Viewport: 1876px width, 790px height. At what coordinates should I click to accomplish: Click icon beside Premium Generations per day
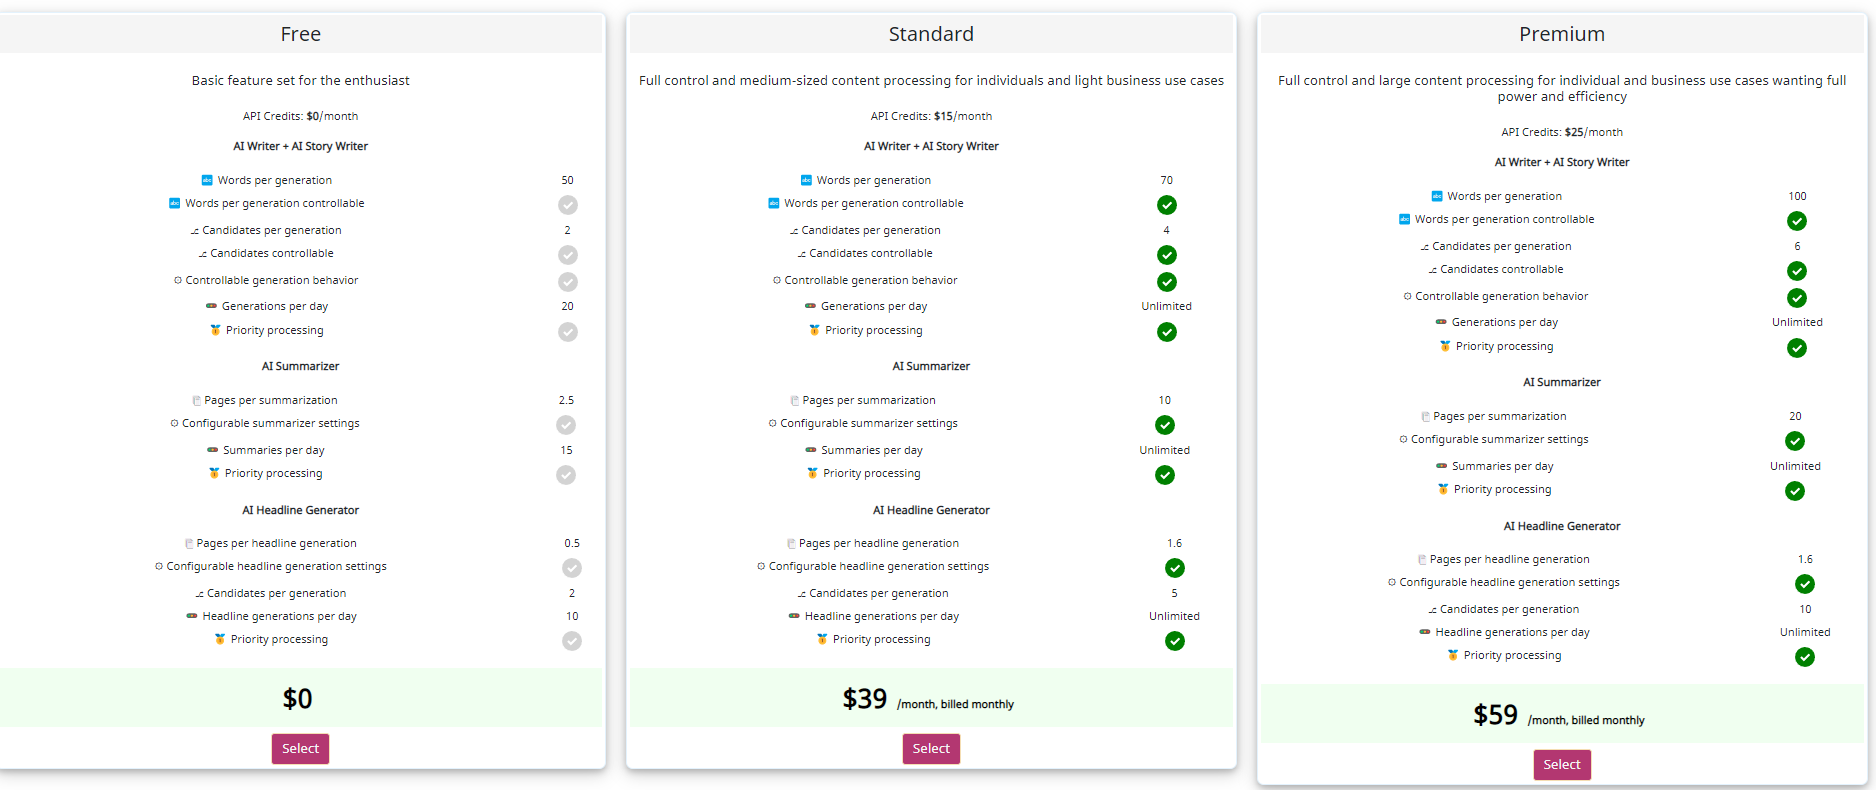coord(1441,322)
